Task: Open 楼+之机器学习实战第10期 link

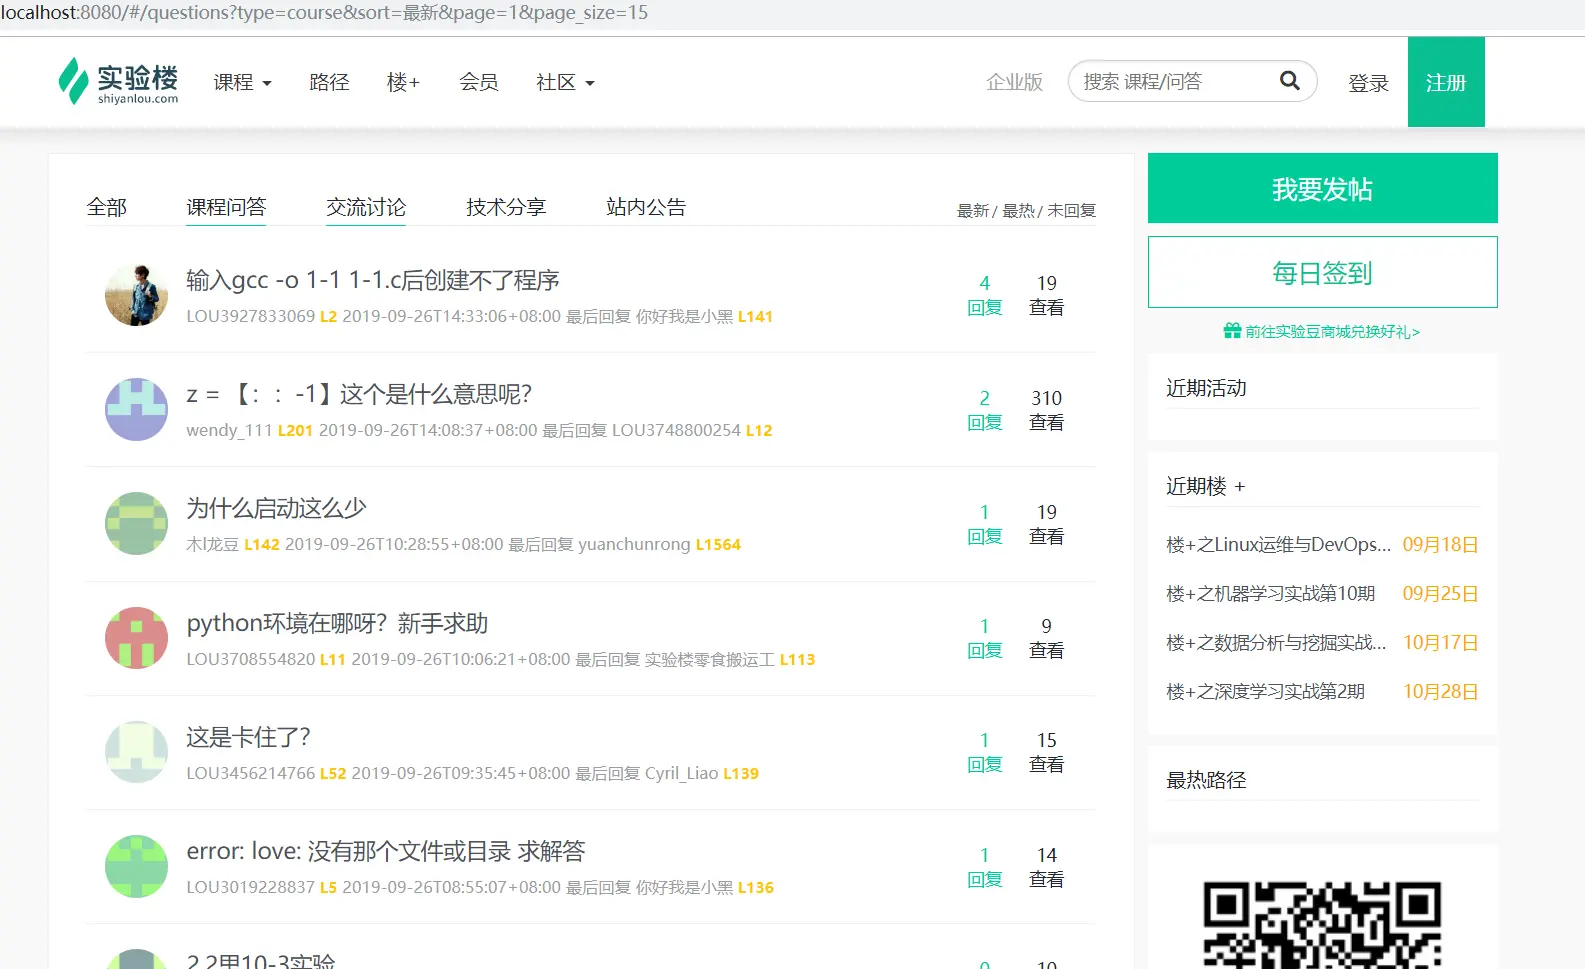Action: (1270, 593)
